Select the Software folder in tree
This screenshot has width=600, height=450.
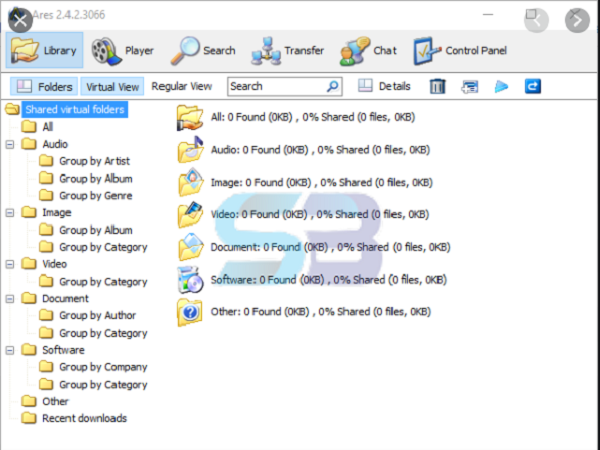[x=63, y=350]
